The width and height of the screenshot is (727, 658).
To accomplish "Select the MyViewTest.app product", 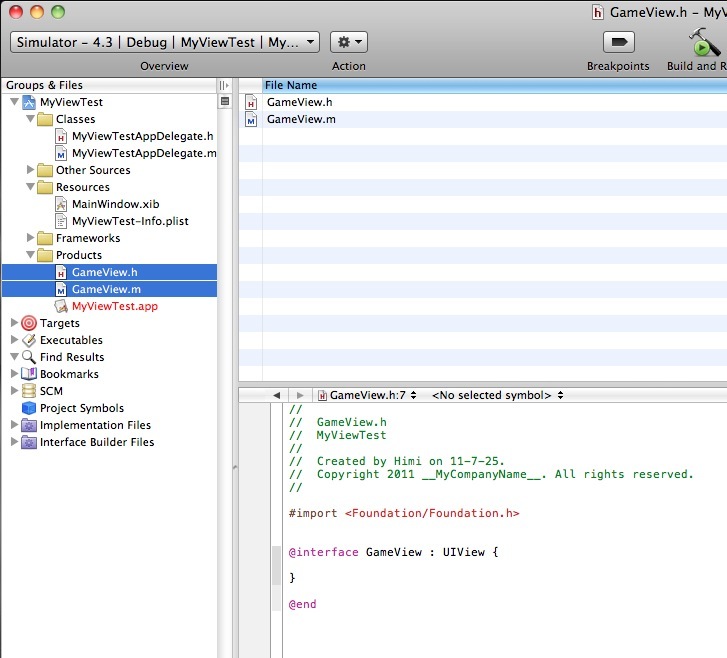I will (x=114, y=306).
